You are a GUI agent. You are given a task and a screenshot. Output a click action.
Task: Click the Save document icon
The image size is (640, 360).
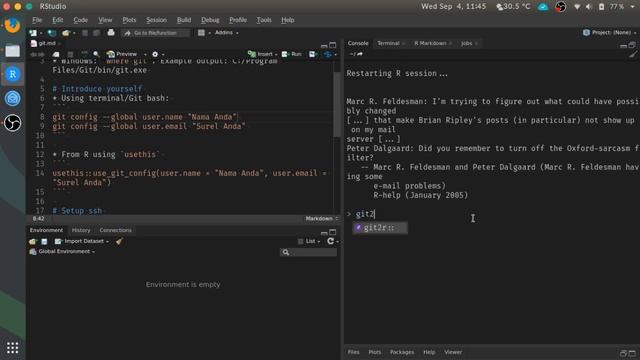85,33
